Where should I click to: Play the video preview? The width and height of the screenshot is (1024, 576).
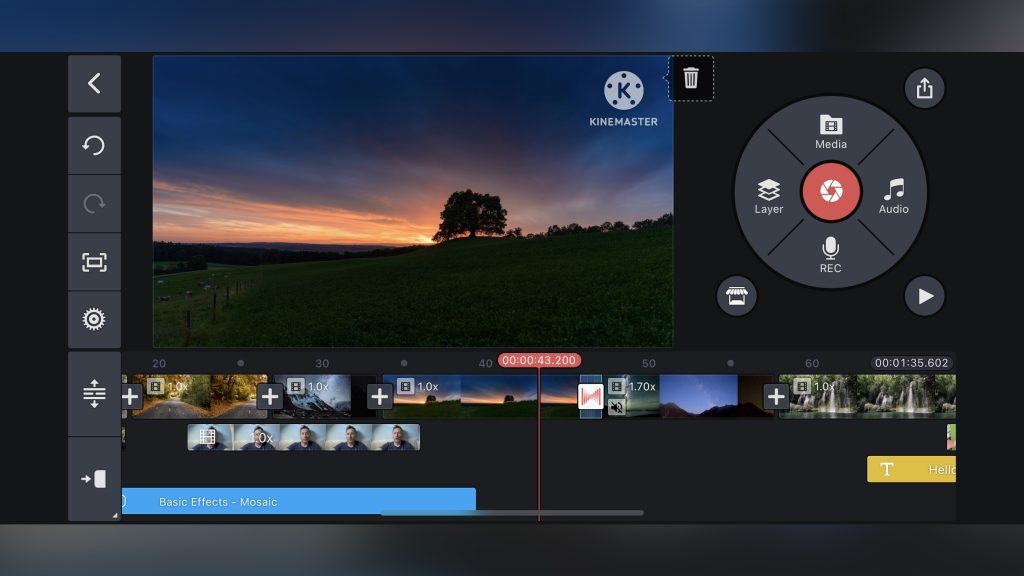(925, 296)
